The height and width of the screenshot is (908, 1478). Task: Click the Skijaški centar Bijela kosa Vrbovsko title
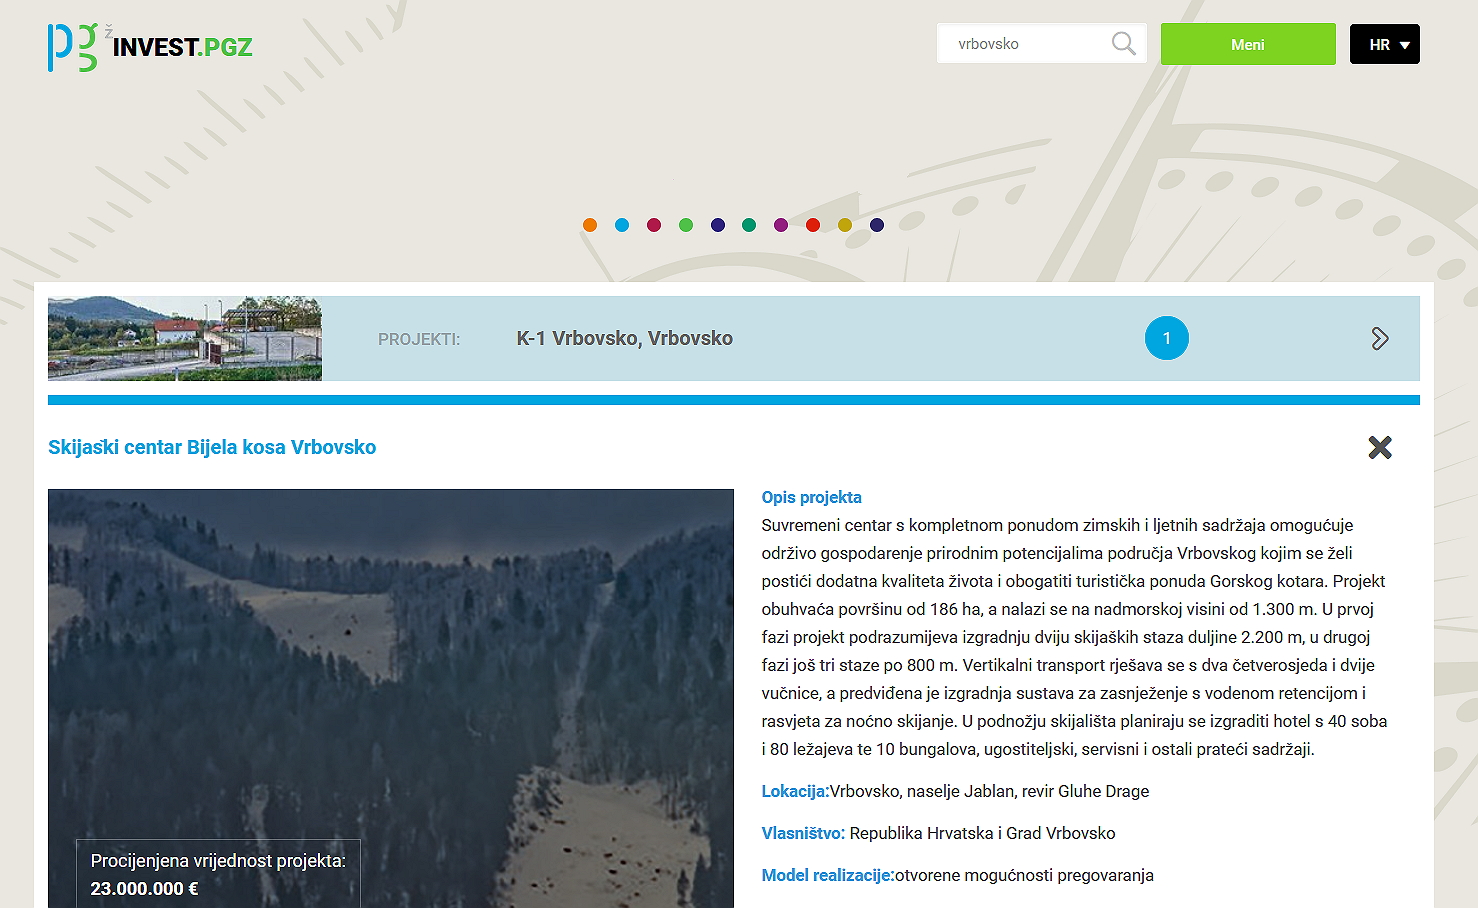point(212,447)
